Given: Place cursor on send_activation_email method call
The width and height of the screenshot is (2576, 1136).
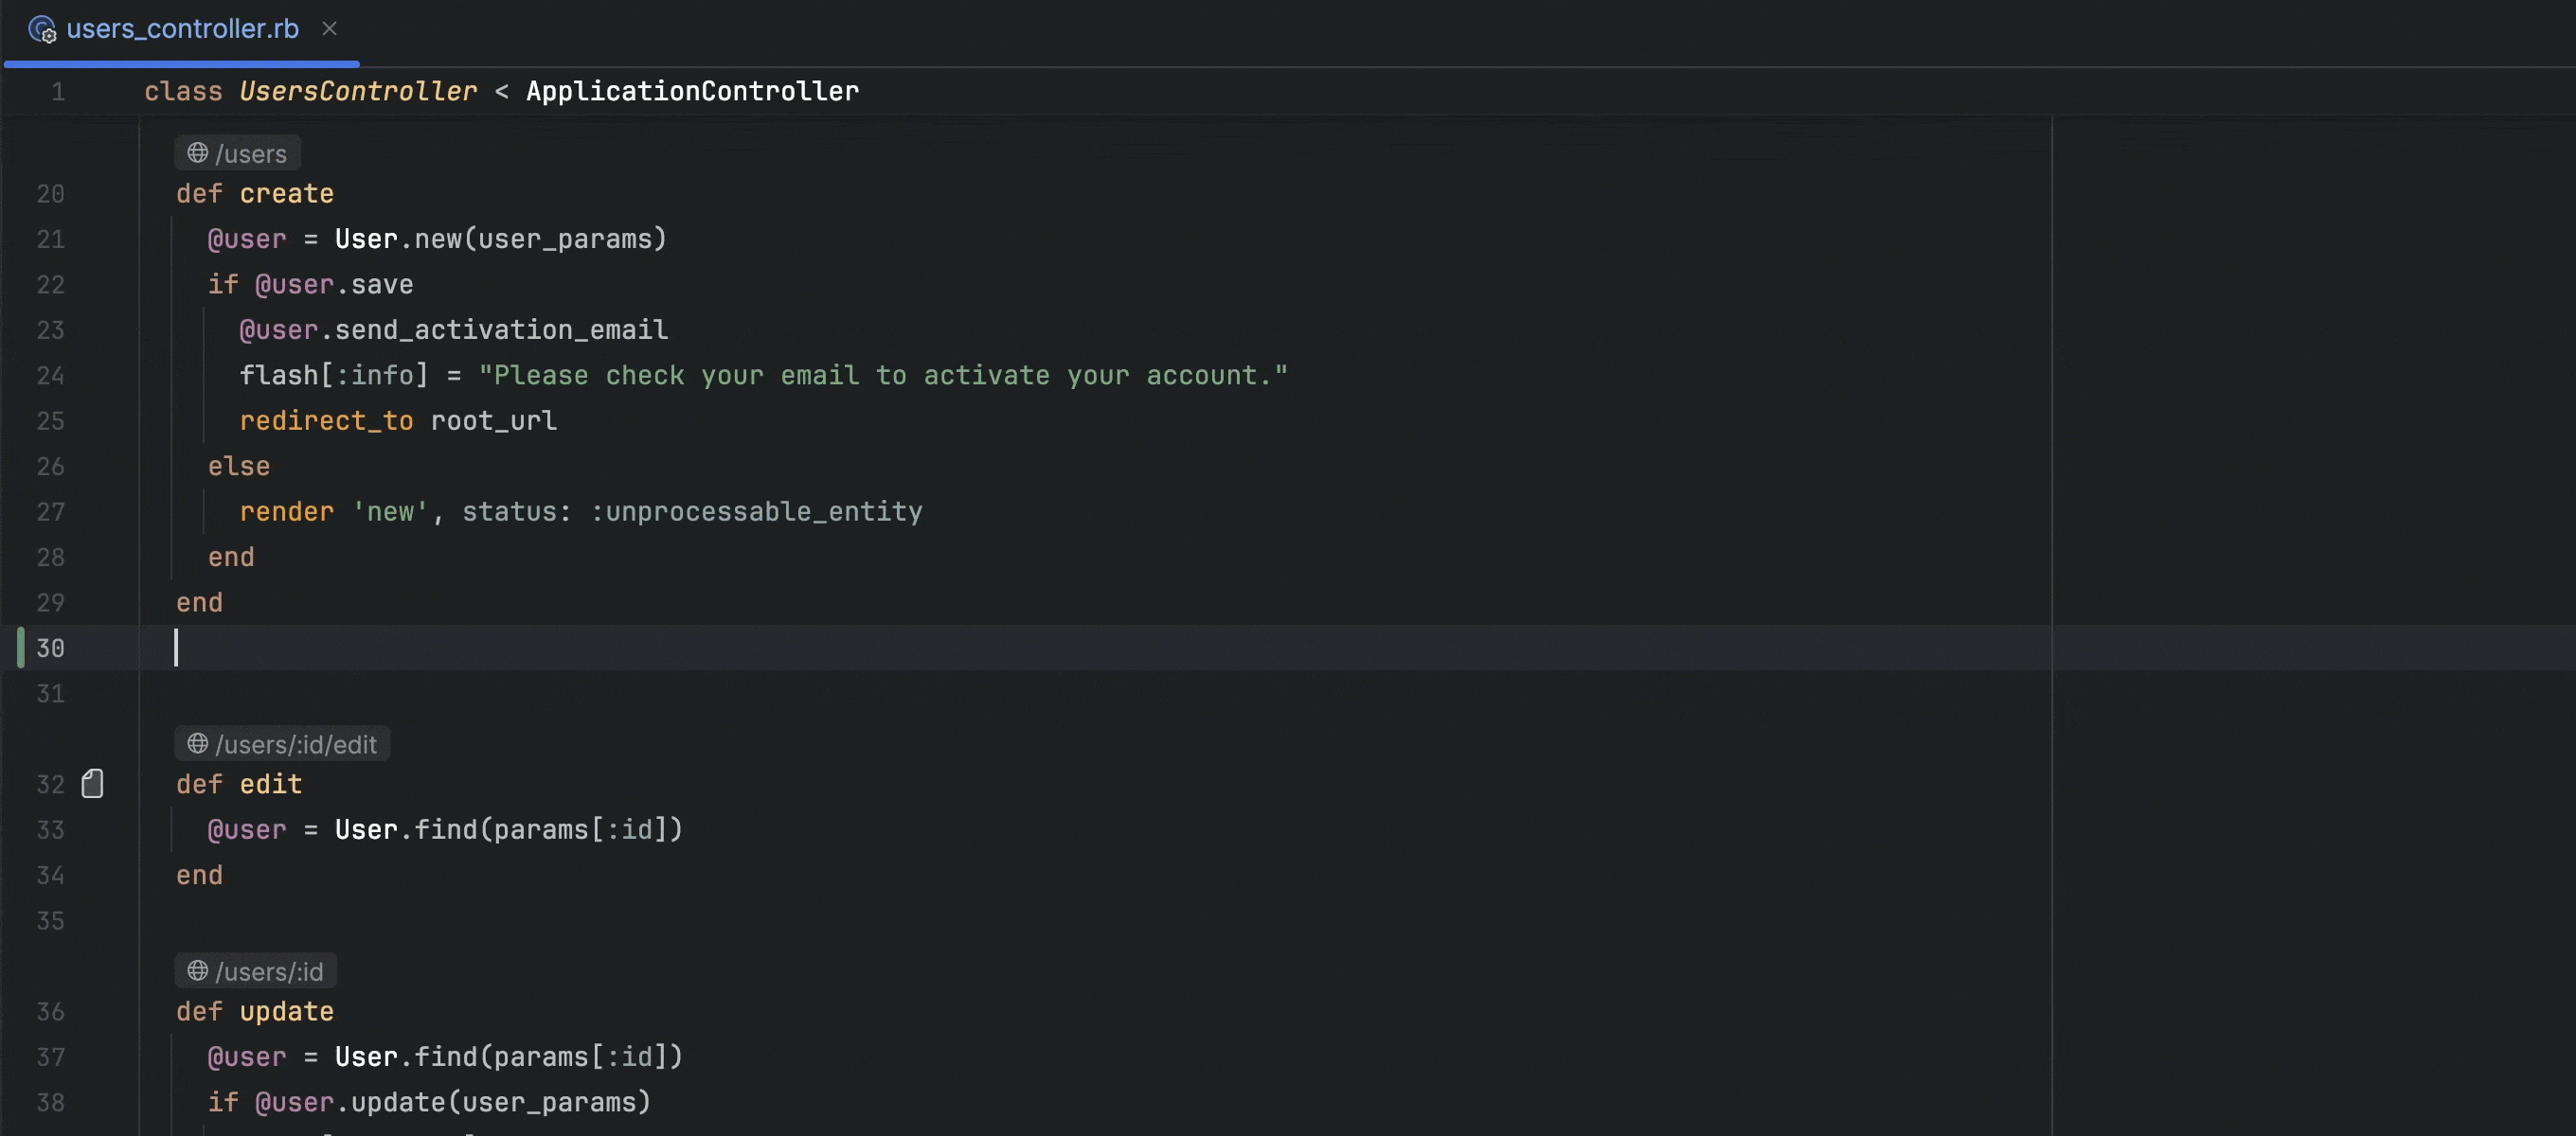Looking at the screenshot, I should (500, 330).
